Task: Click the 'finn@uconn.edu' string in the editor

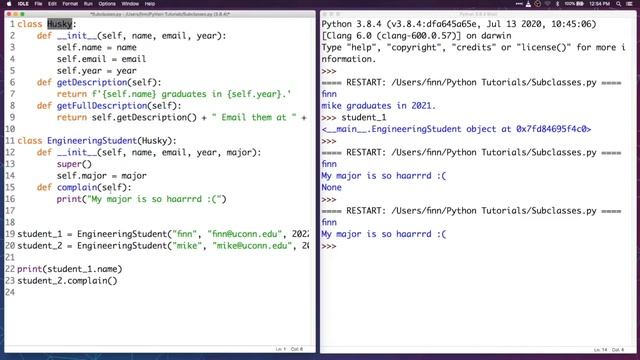Action: pos(244,234)
